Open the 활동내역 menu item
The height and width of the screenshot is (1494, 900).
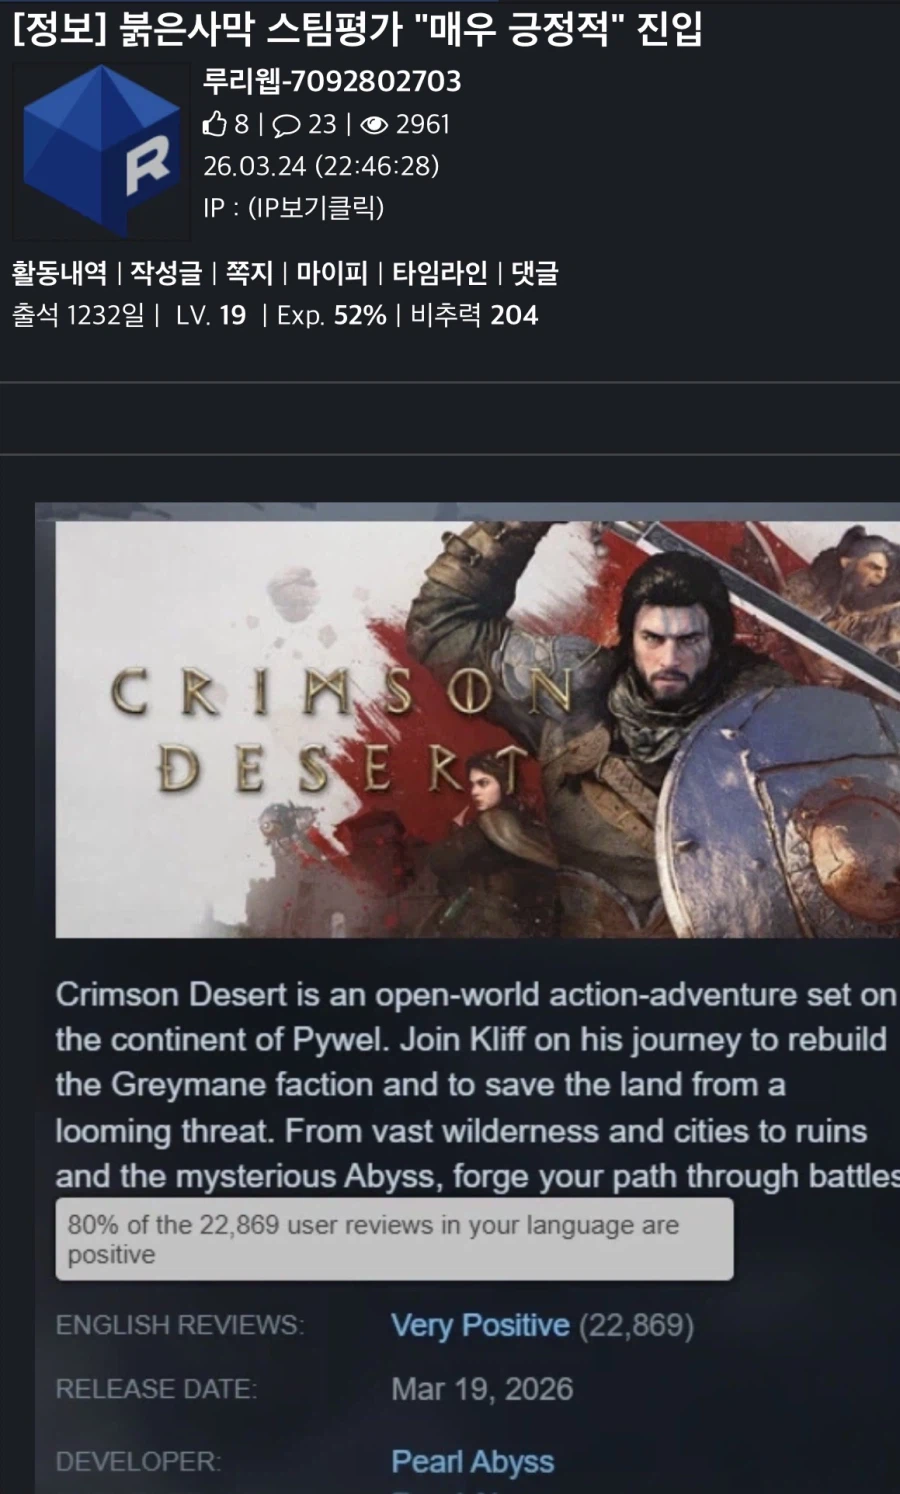59,272
